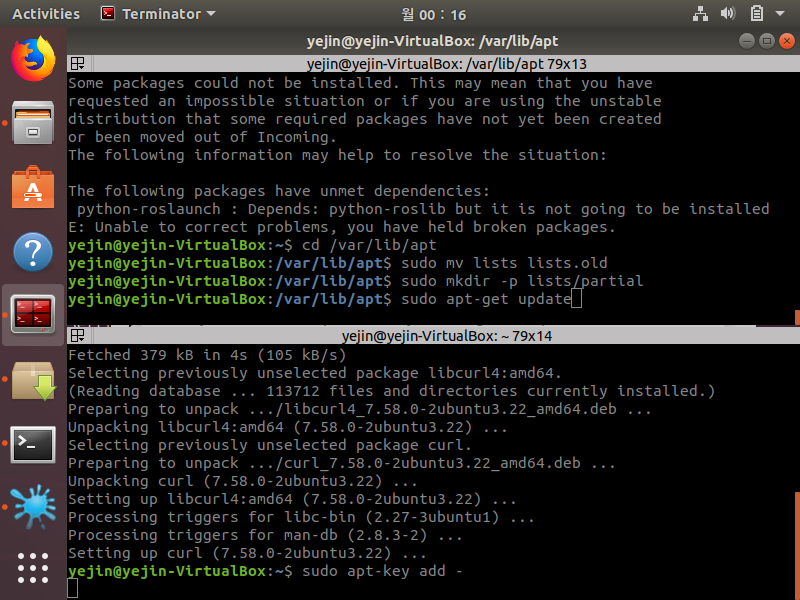Image resolution: width=800 pixels, height=600 pixels.
Task: Open the blue splash application dock icon
Action: tap(34, 507)
